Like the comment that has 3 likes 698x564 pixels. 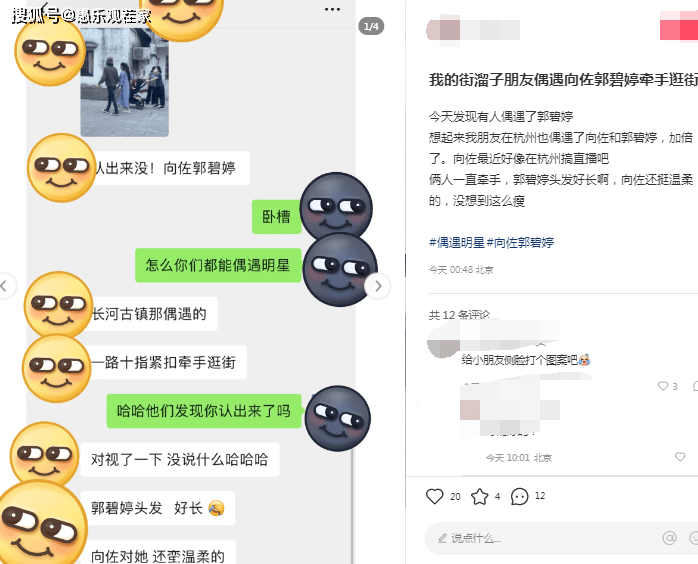663,386
